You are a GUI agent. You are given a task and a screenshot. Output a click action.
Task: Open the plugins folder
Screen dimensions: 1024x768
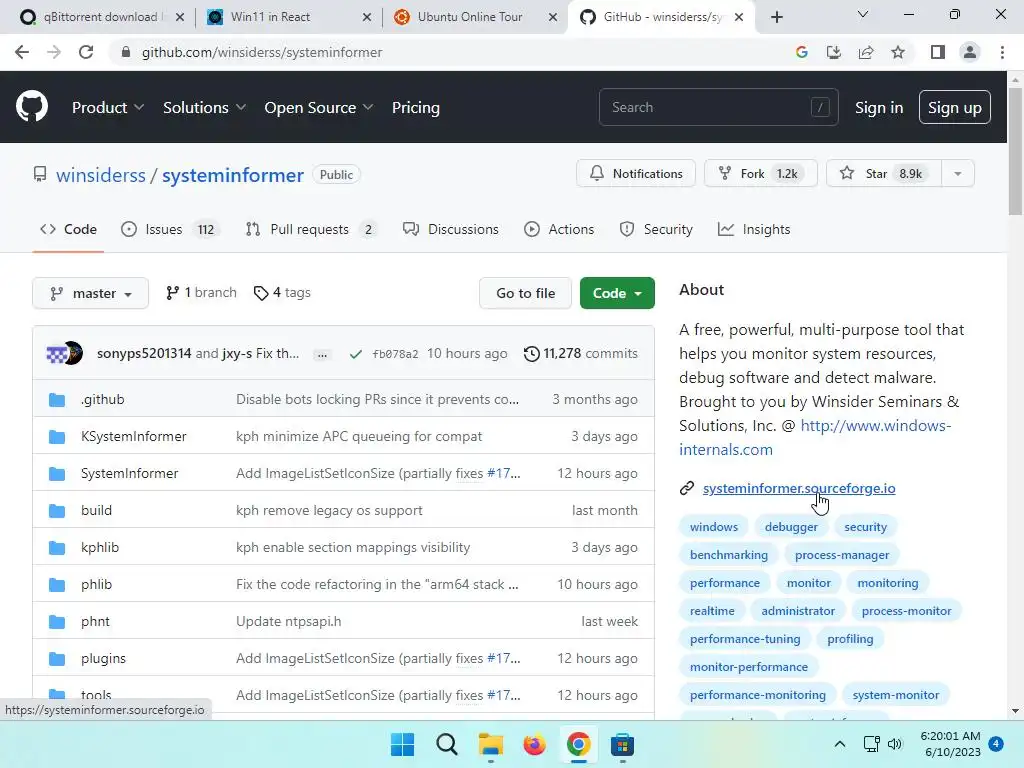point(103,658)
